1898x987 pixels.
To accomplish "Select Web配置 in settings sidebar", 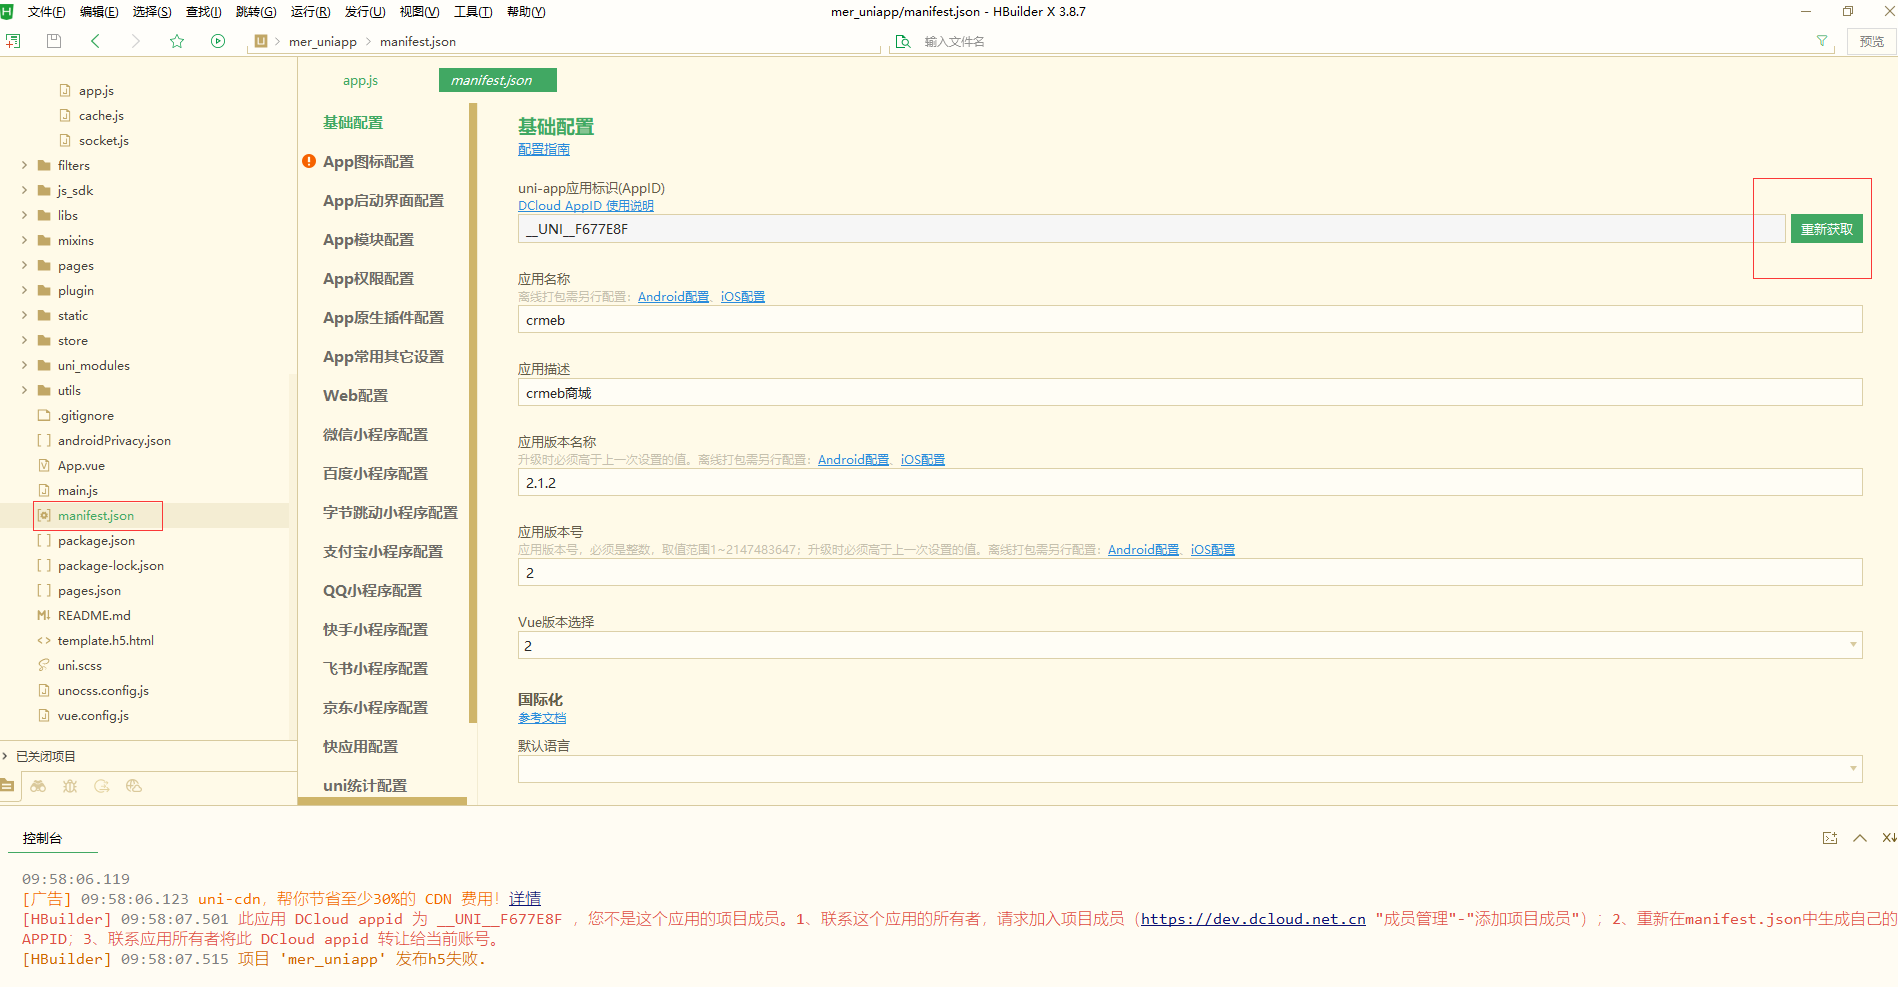I will click(x=355, y=395).
